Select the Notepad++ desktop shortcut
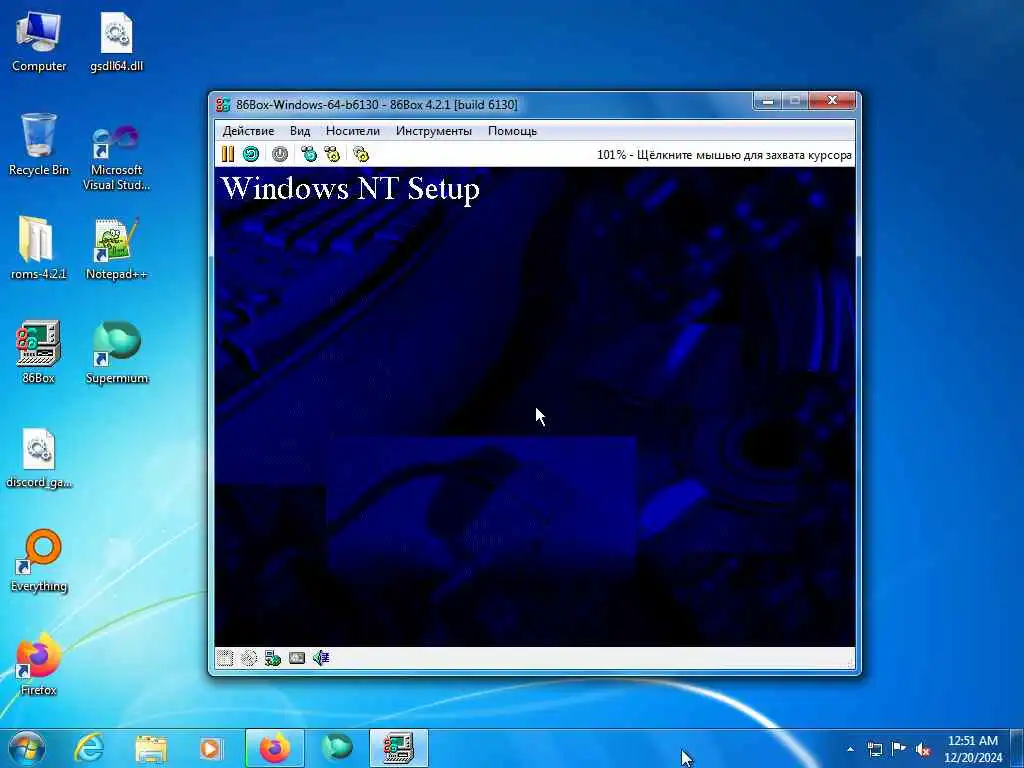1024x768 pixels. pos(116,248)
